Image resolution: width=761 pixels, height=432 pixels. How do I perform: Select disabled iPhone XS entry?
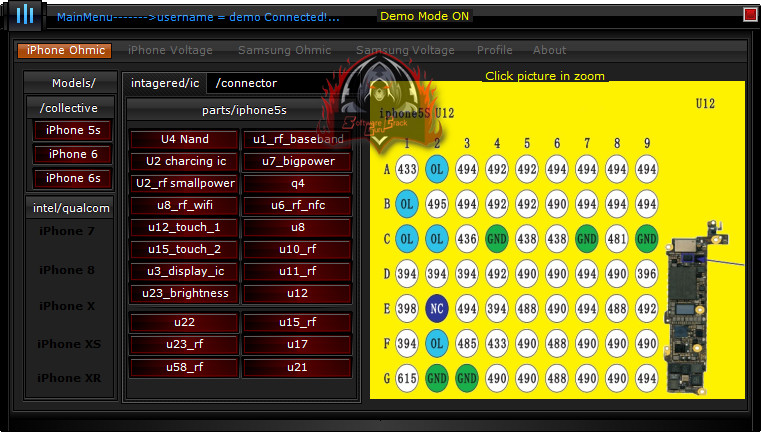pyautogui.click(x=69, y=344)
